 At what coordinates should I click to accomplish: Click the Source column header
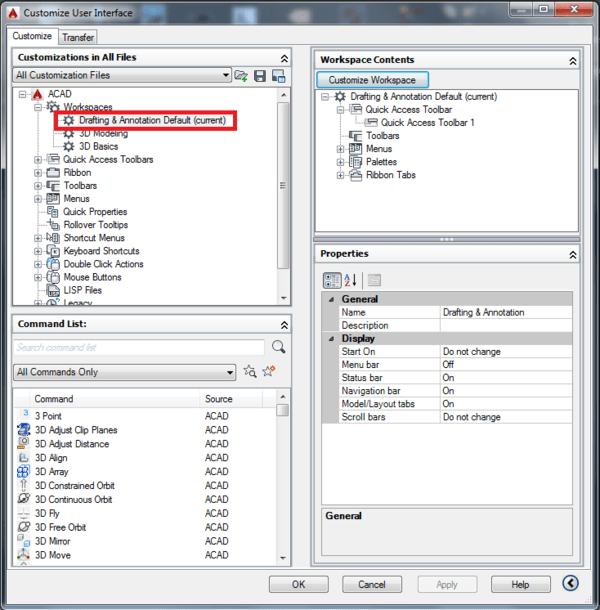coord(232,399)
